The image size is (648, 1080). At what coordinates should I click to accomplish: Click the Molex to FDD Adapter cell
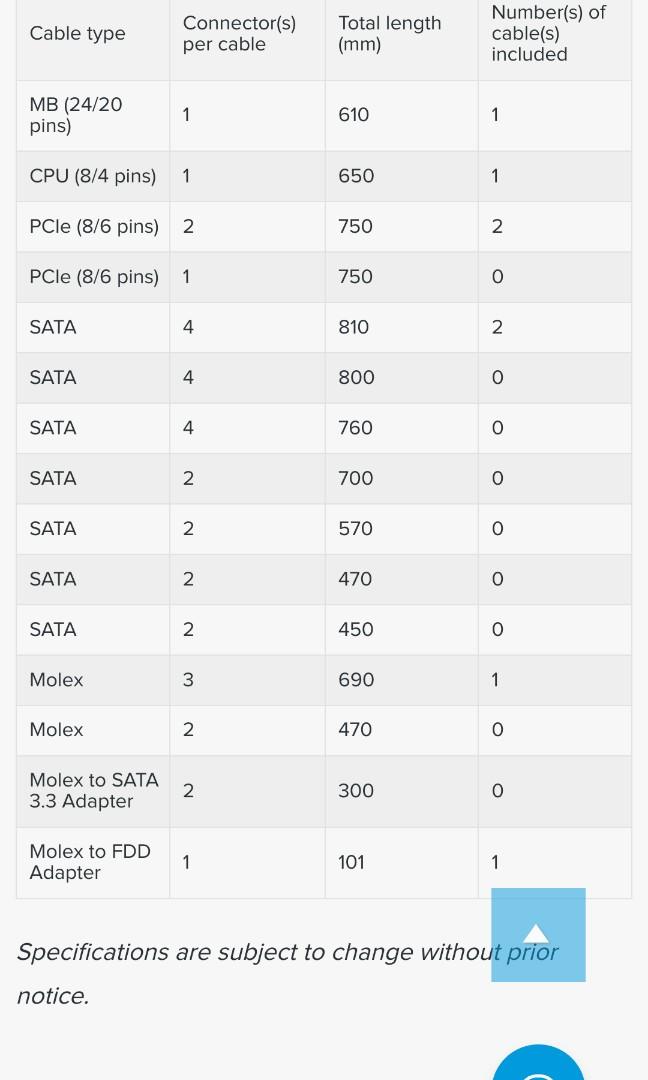pos(90,862)
